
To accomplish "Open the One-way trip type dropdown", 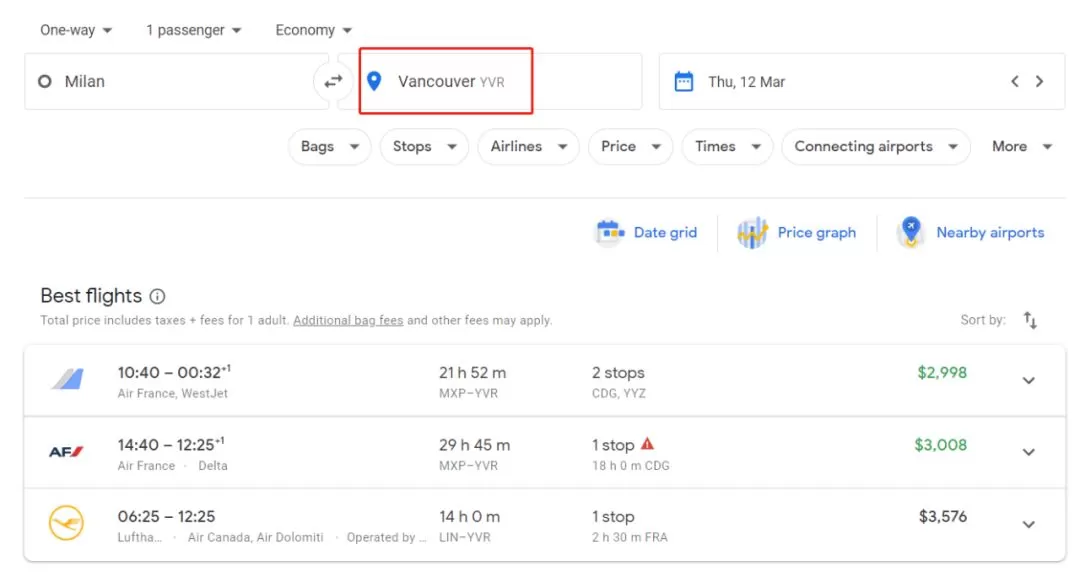I will pyautogui.click(x=76, y=30).
